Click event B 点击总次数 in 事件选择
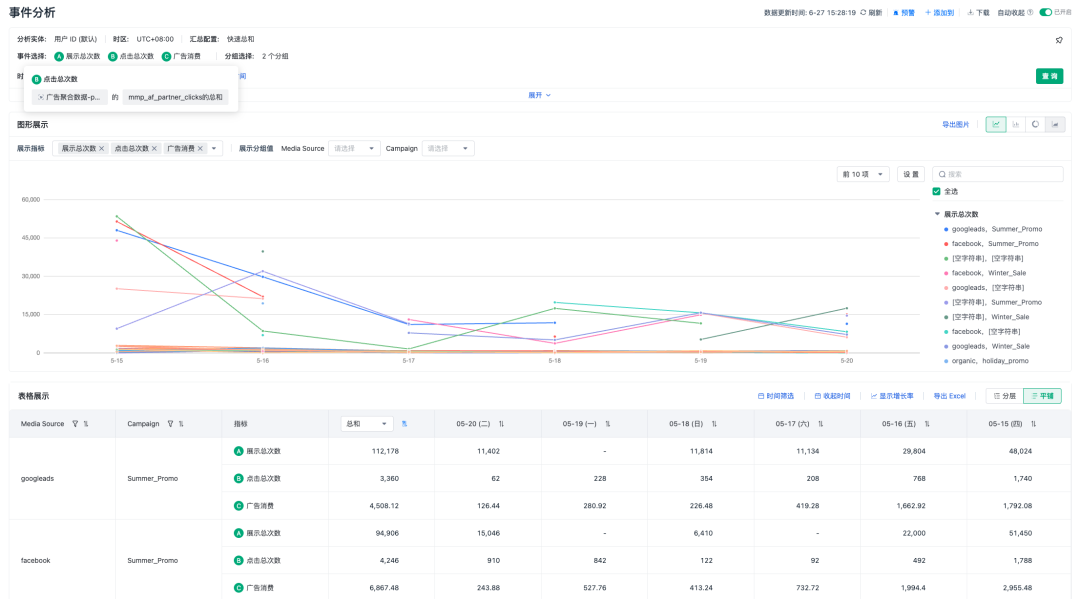This screenshot has width=1080, height=599. (x=131, y=56)
